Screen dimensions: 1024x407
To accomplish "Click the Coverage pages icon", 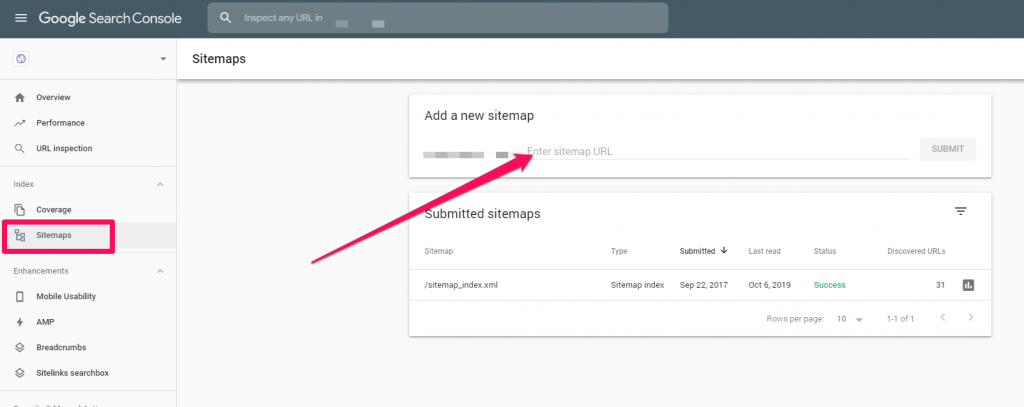I will click(x=20, y=210).
